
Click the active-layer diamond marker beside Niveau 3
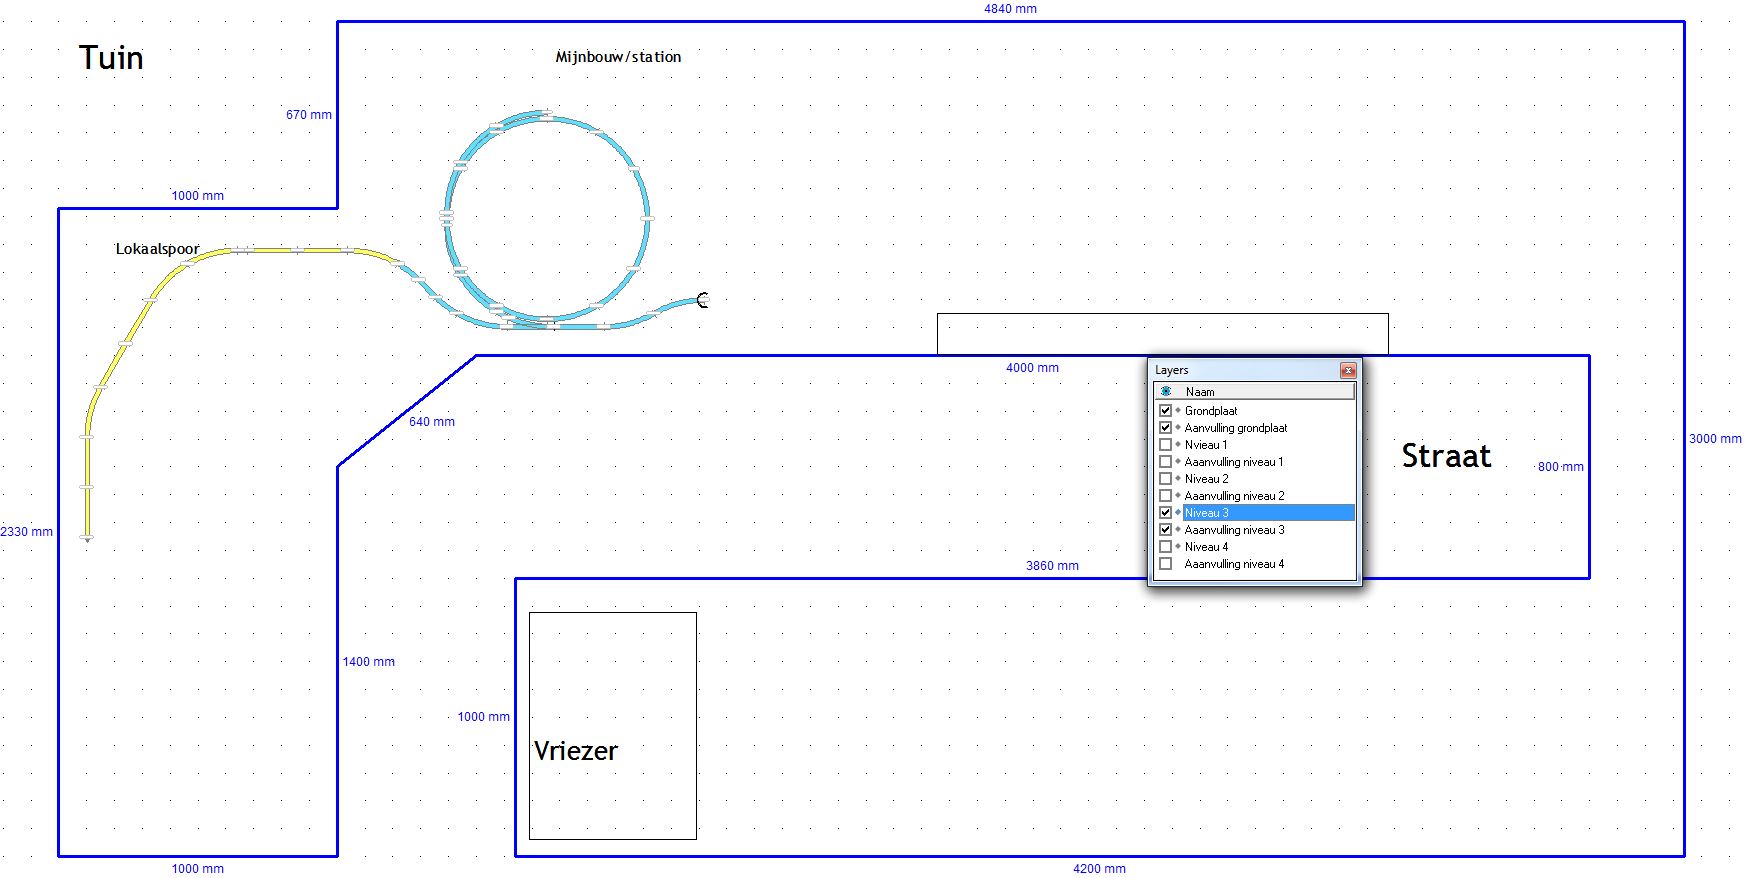pyautogui.click(x=1178, y=512)
